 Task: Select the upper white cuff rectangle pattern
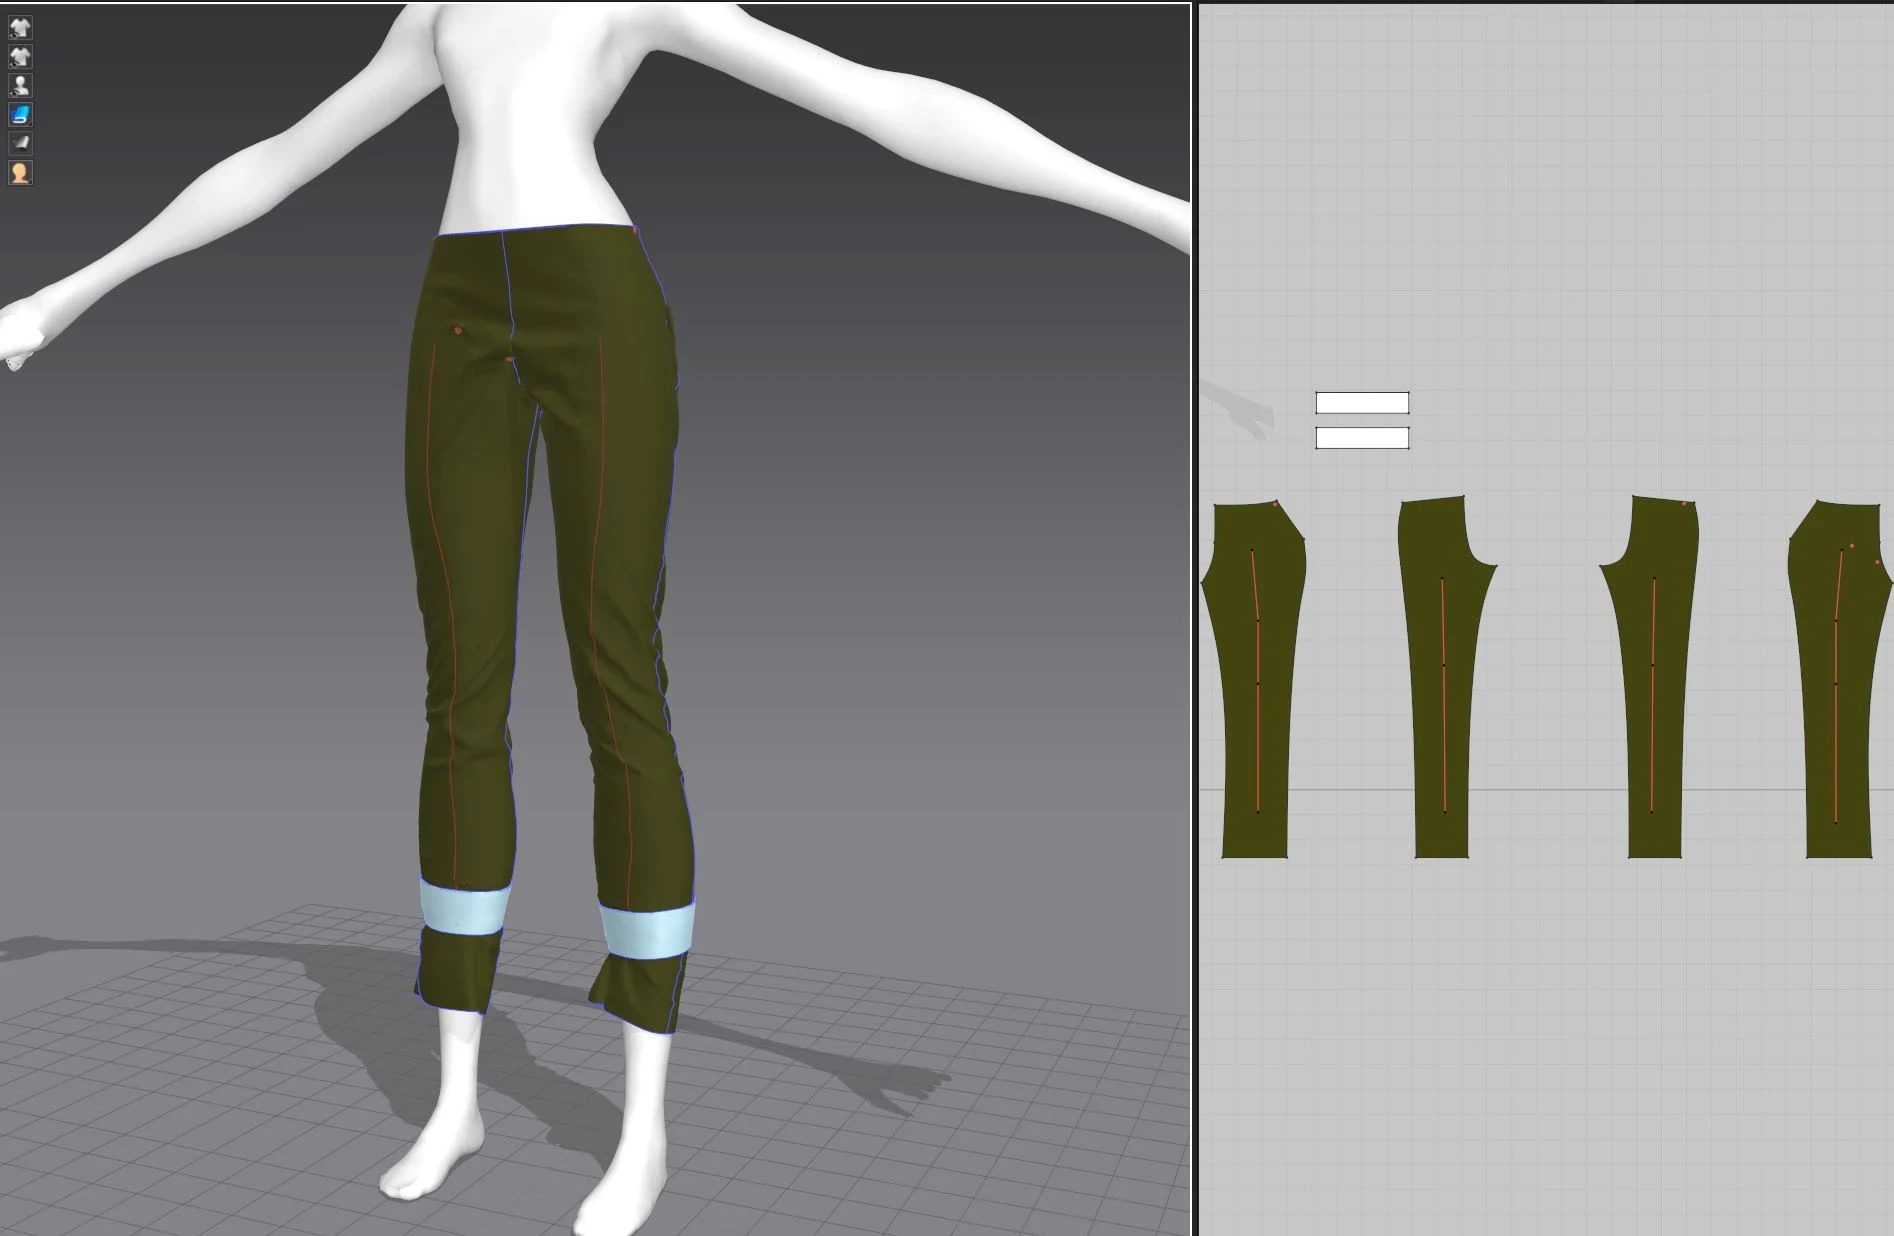pos(1362,403)
